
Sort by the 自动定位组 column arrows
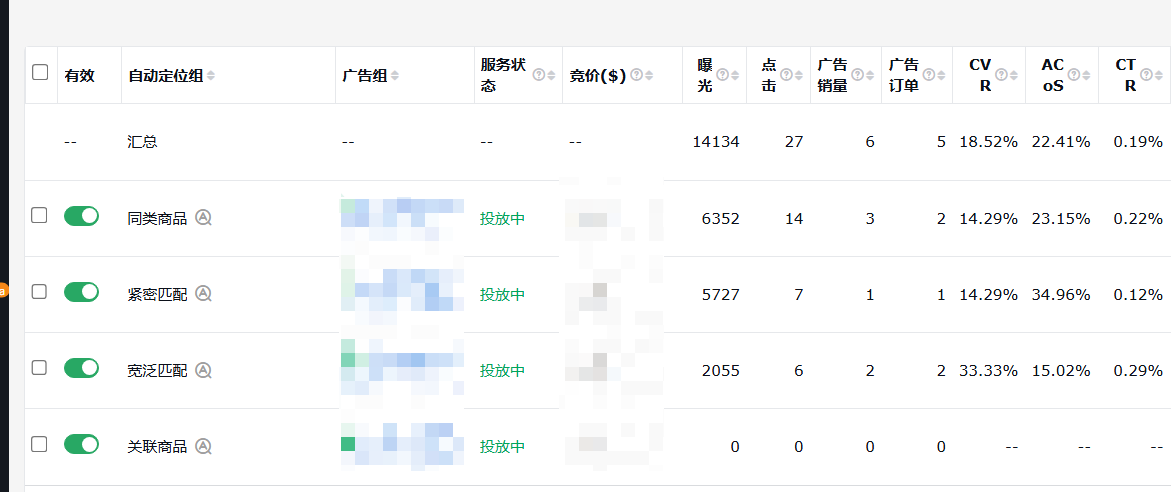point(210,76)
